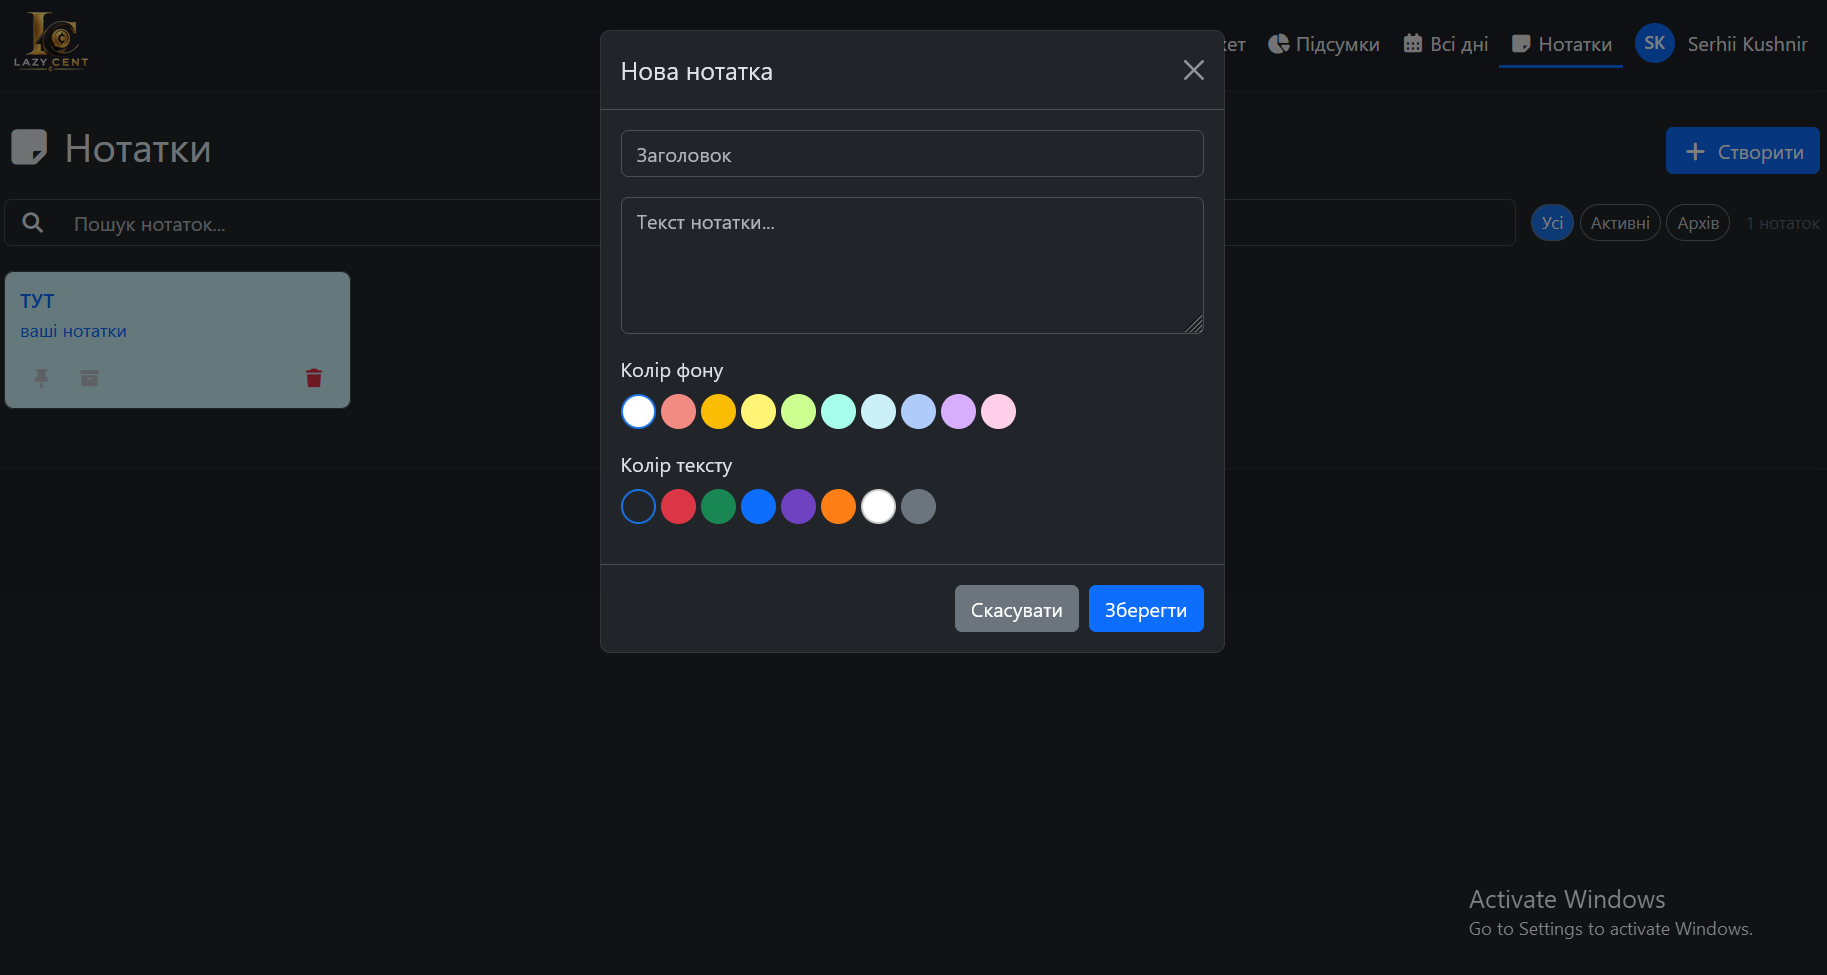Focus the Текст нотатки text area
1827x975 pixels.
pos(912,265)
